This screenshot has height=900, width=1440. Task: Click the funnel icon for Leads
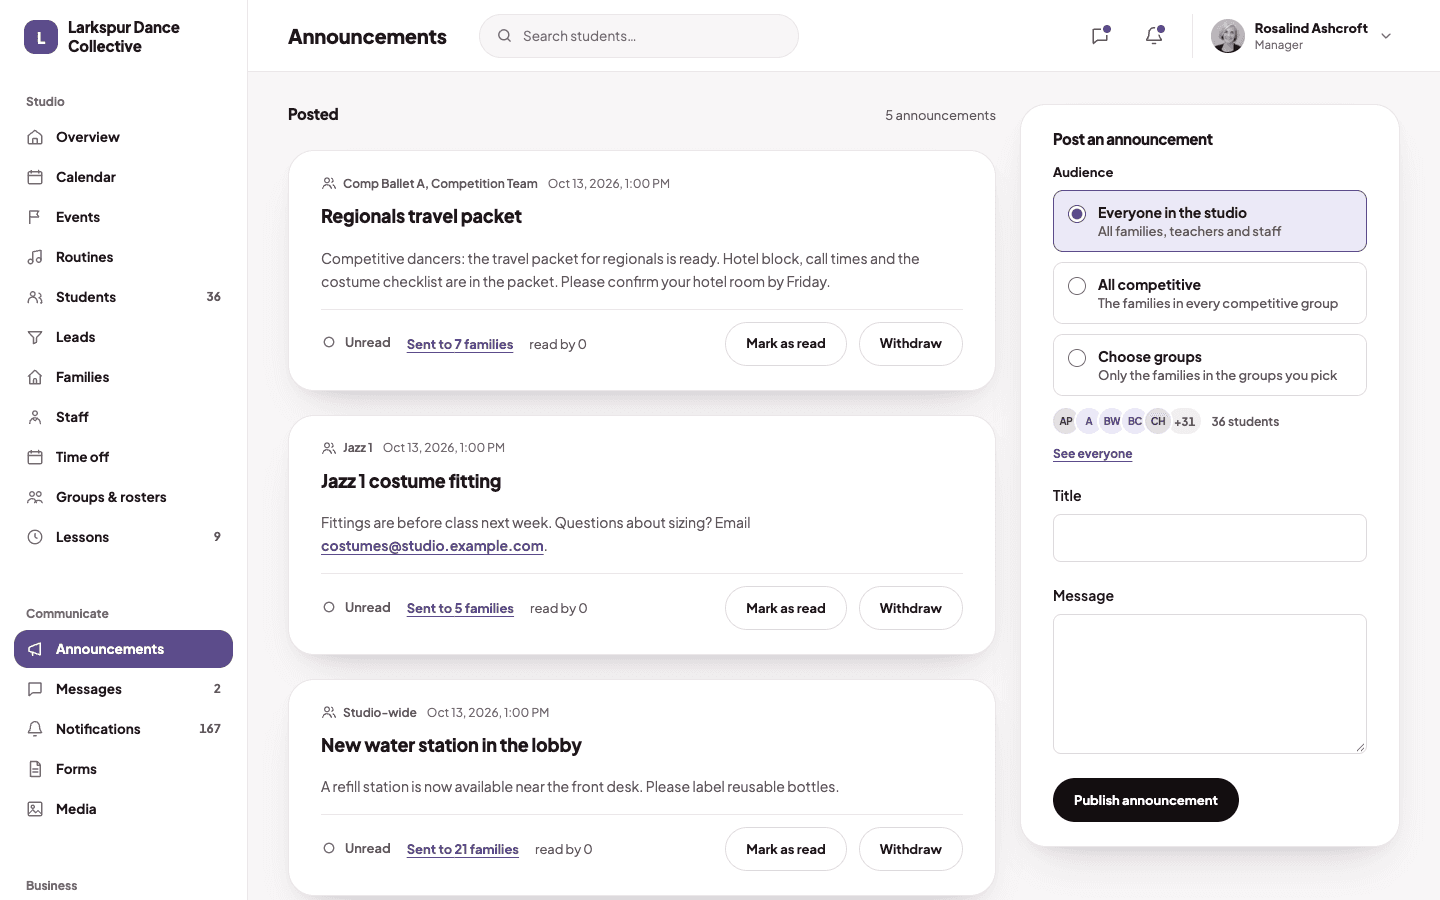pos(35,337)
